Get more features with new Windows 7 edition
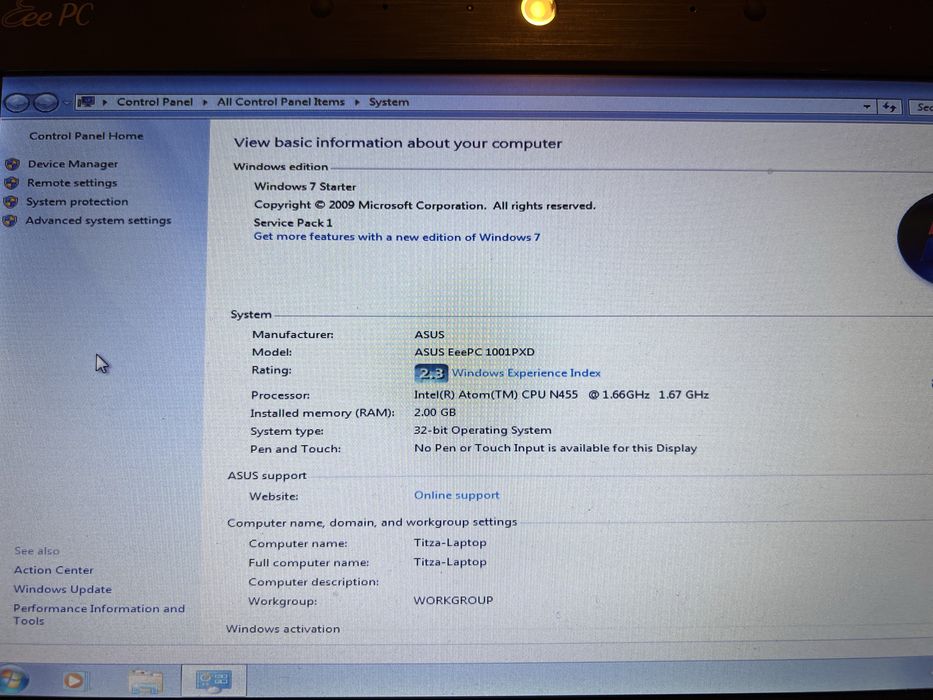Screen dimensions: 933x700 tap(397, 237)
